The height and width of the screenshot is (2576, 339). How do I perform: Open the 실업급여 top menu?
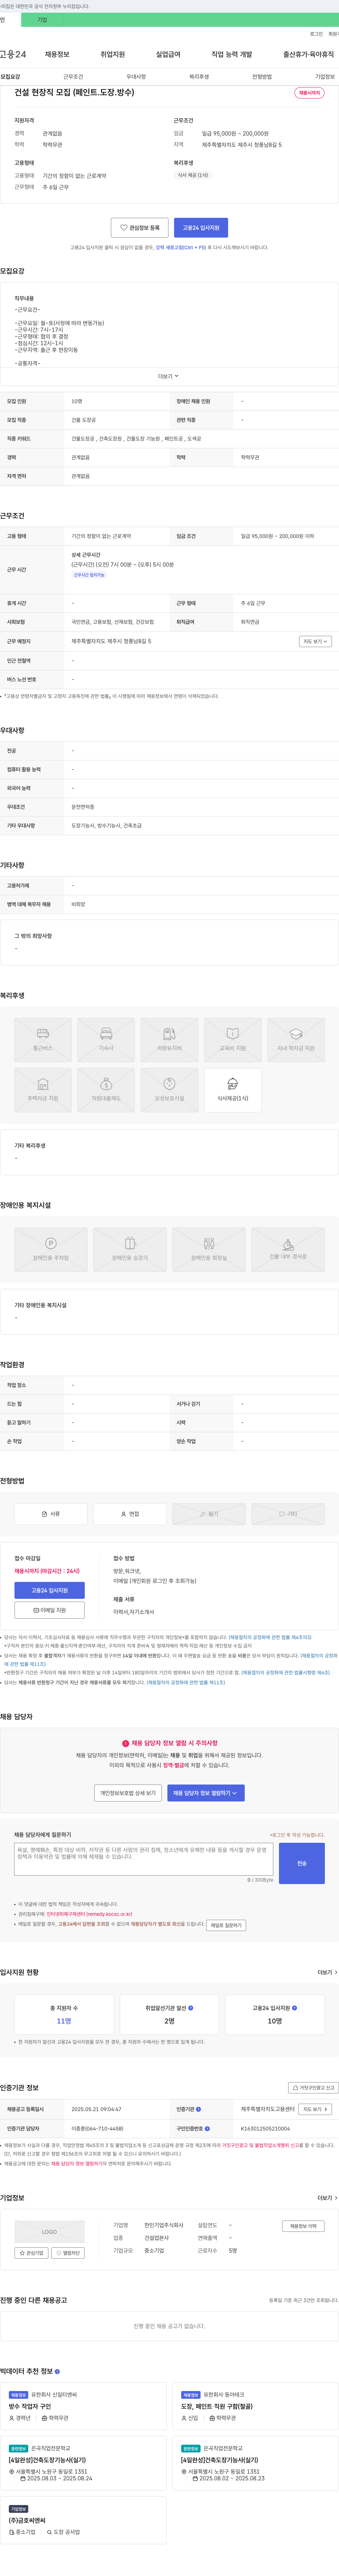pos(168,54)
